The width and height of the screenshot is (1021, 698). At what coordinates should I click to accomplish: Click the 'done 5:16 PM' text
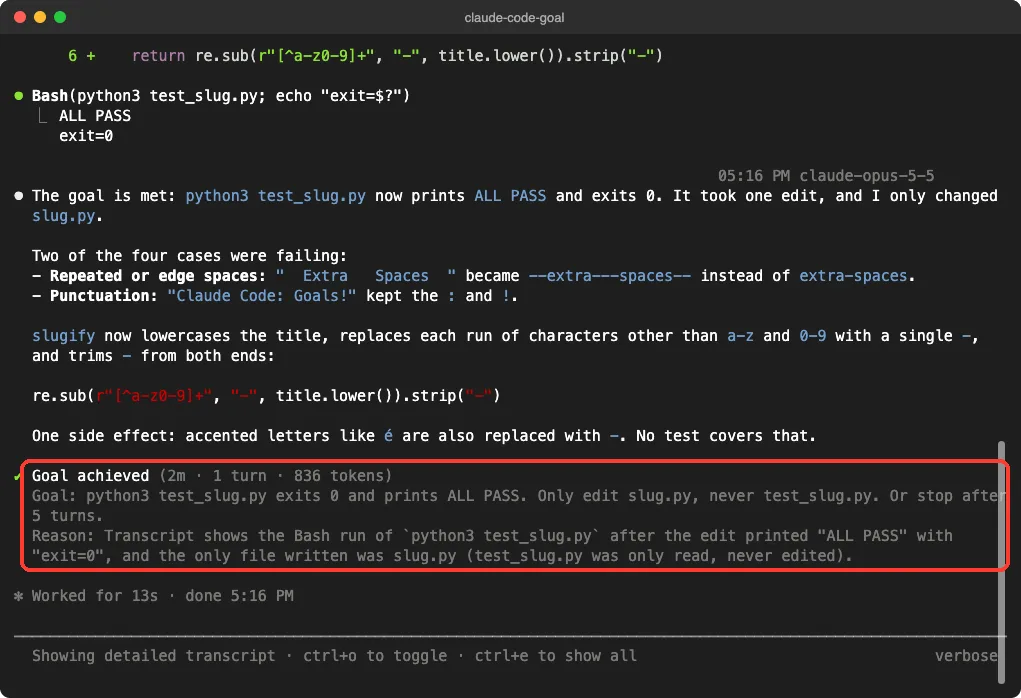click(239, 596)
